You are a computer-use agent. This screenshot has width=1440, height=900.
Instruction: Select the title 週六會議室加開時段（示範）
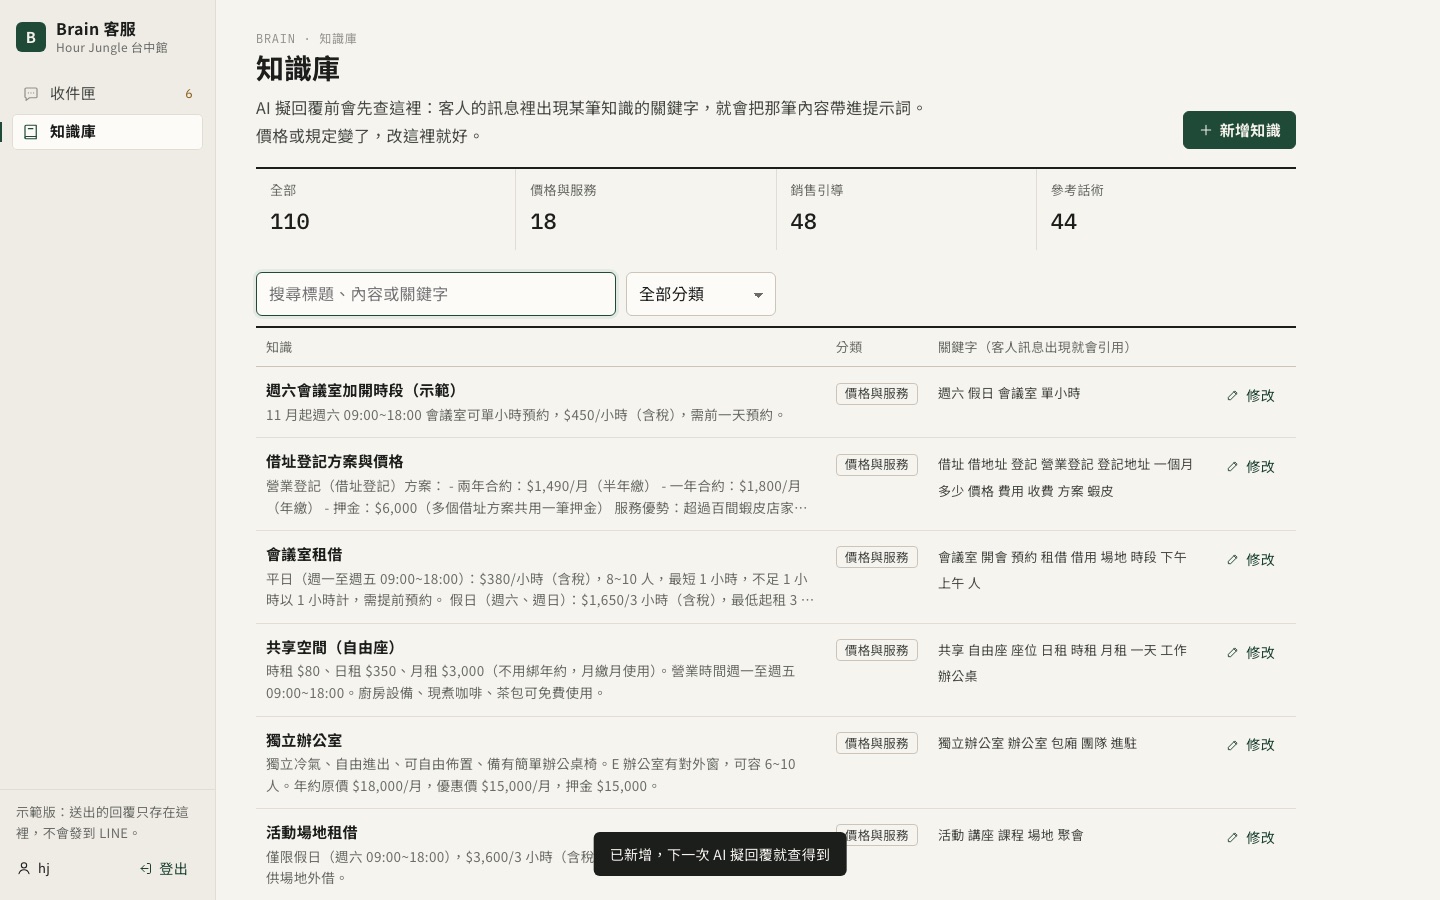pyautogui.click(x=364, y=391)
